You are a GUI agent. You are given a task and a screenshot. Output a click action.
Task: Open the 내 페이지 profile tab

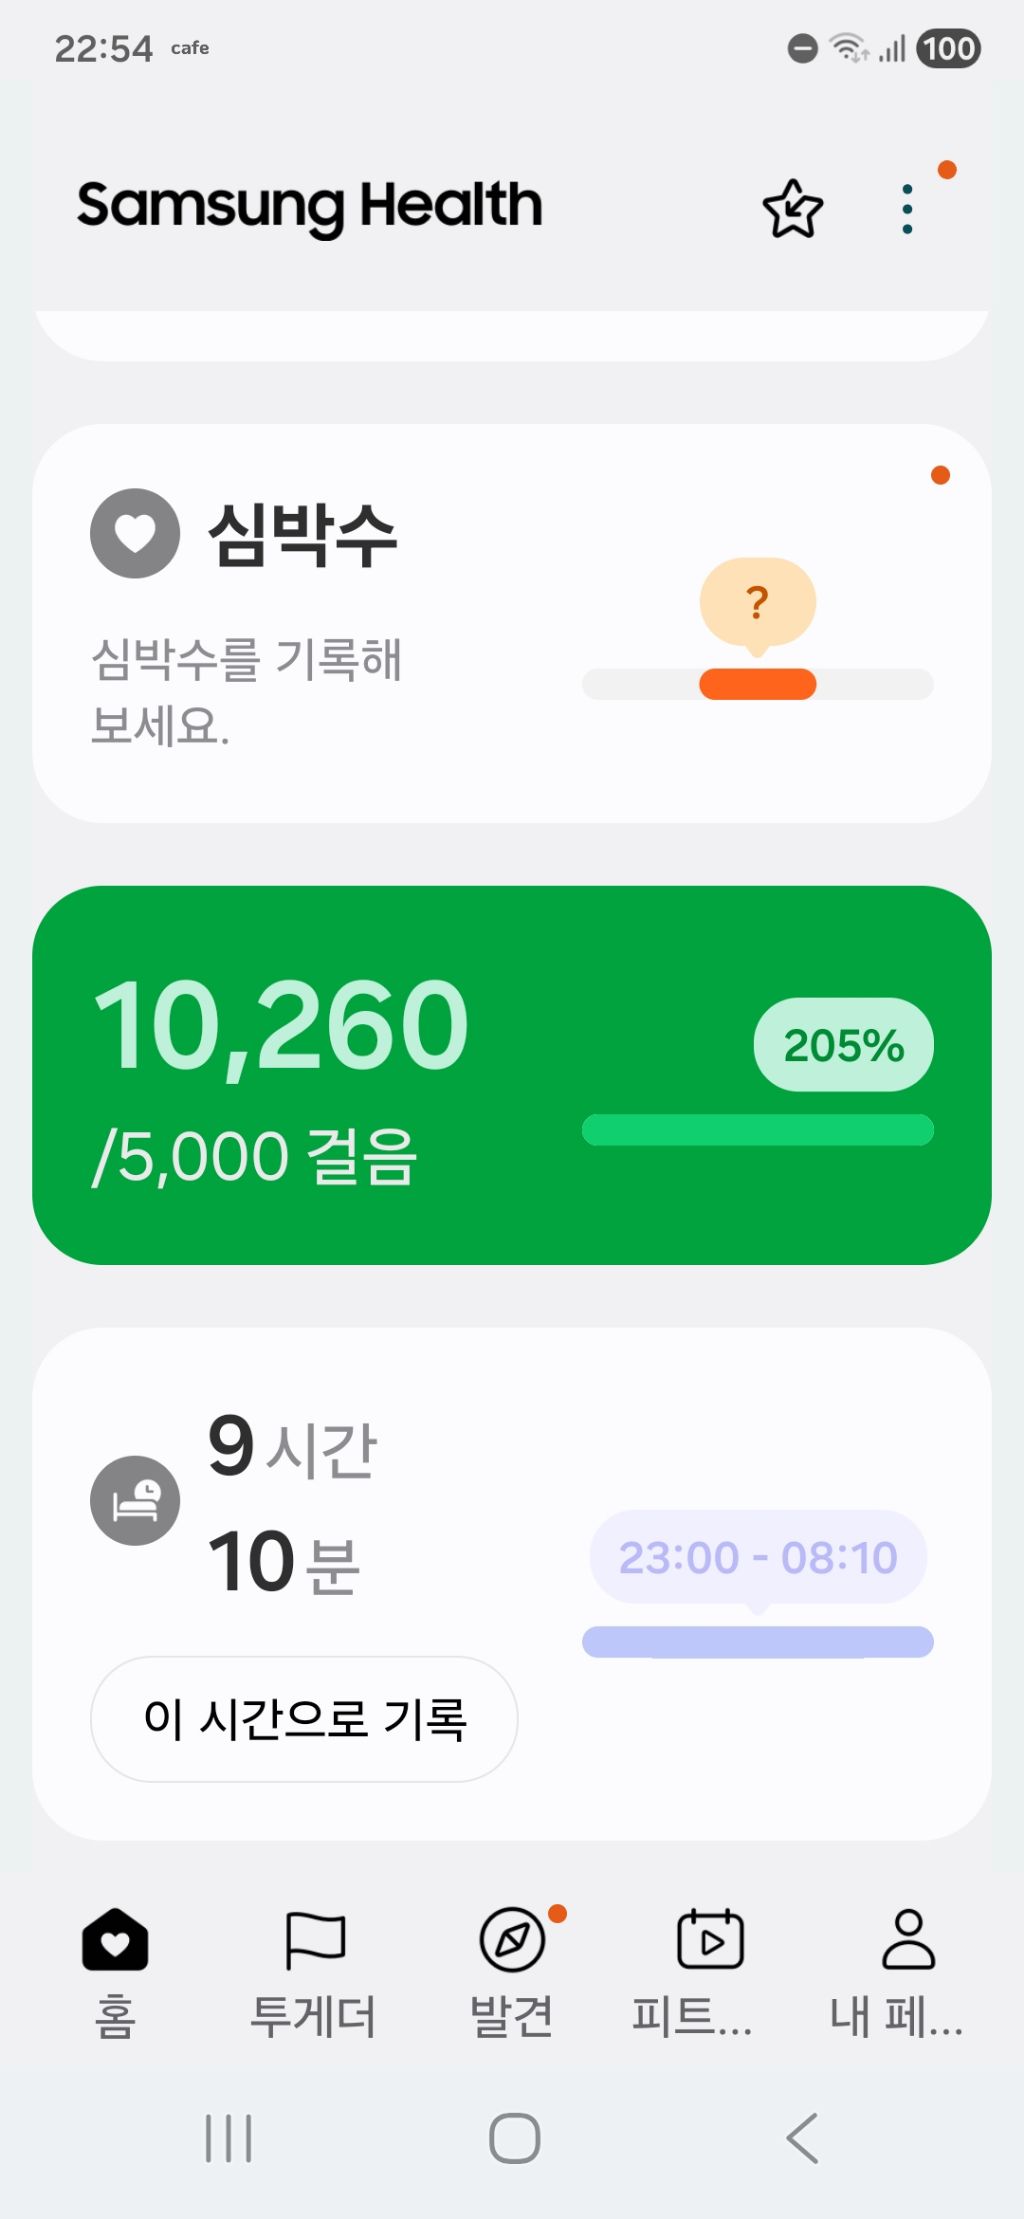click(907, 1970)
